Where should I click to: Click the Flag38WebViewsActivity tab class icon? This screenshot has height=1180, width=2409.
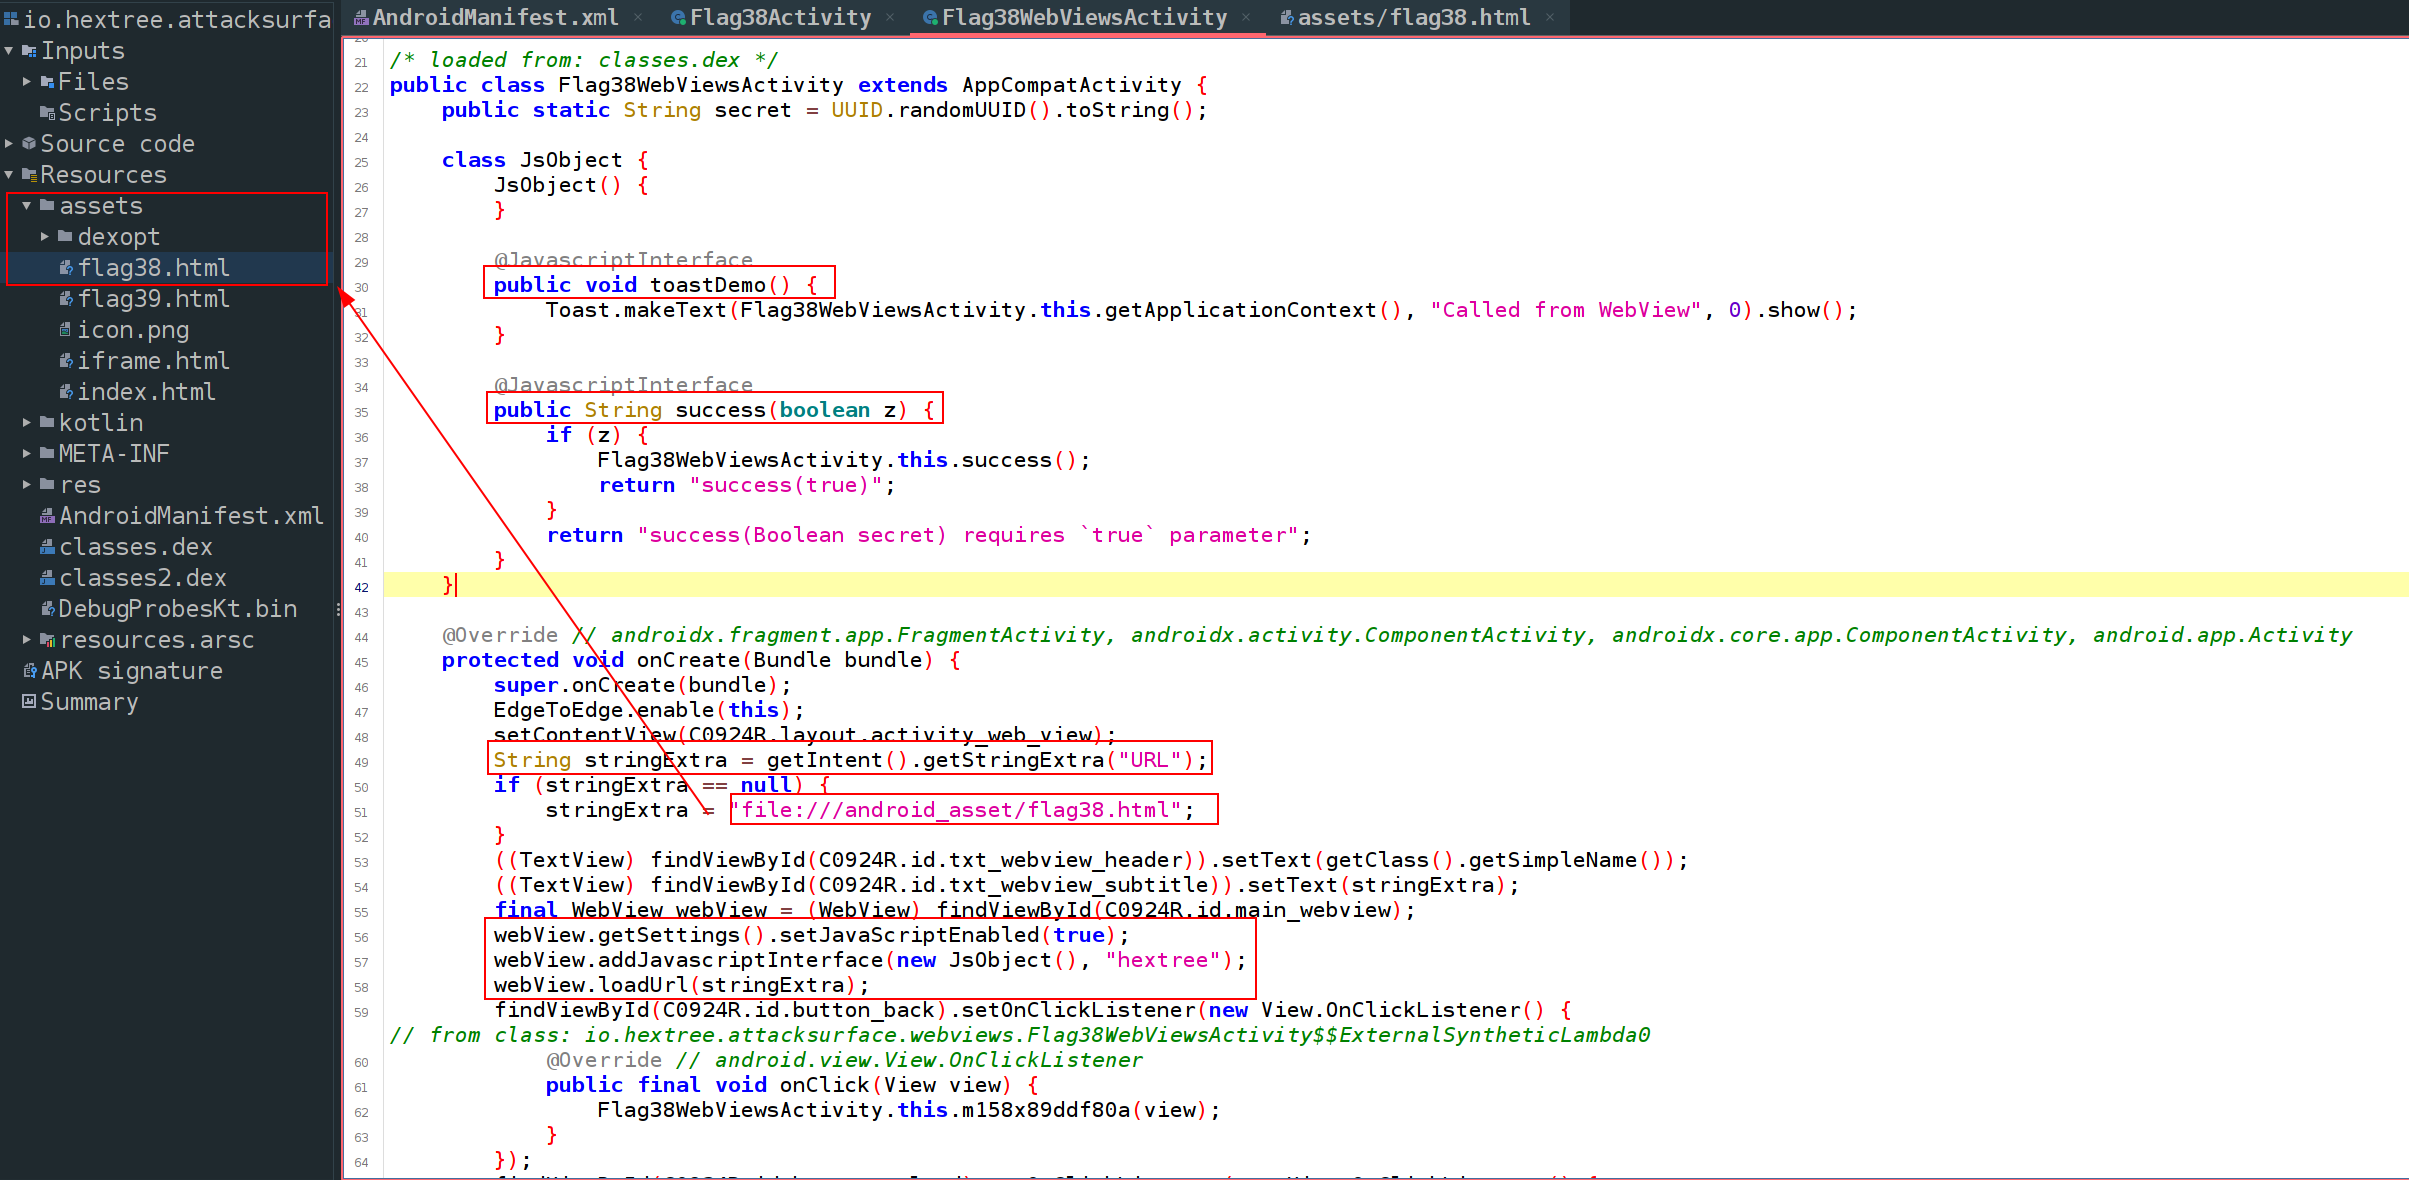click(x=930, y=17)
